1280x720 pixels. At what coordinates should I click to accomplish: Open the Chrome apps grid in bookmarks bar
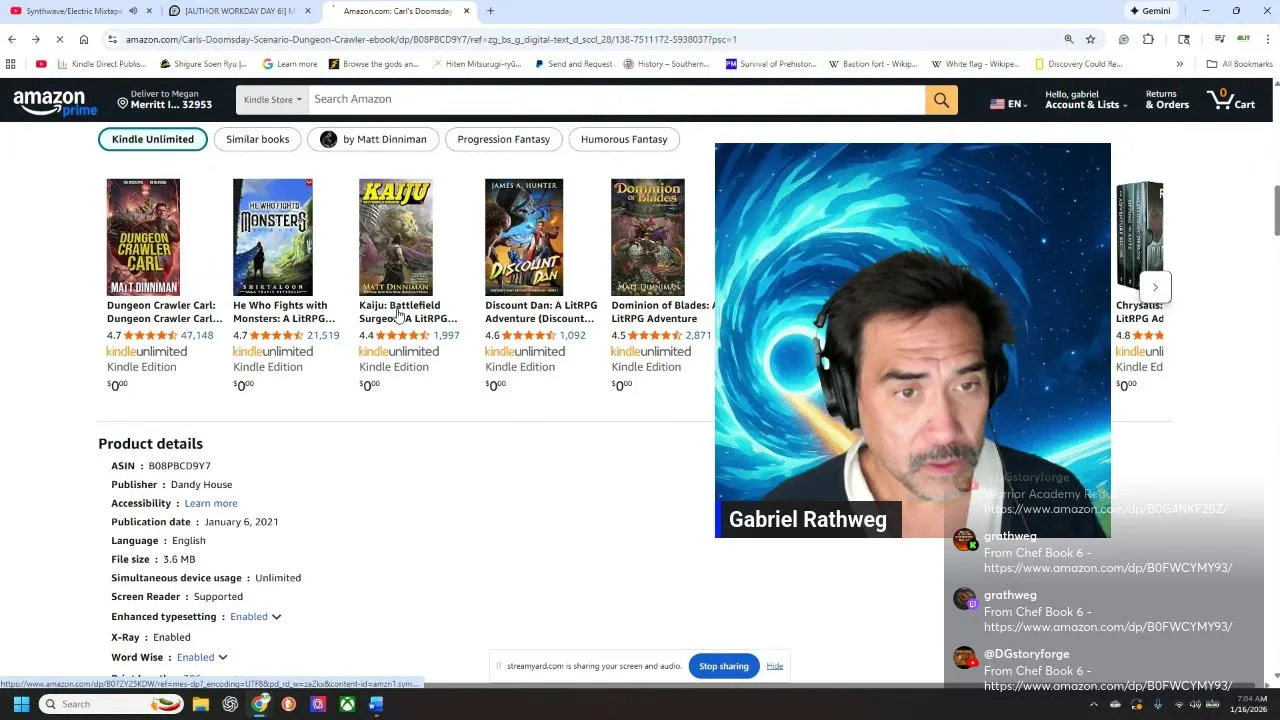(x=11, y=64)
